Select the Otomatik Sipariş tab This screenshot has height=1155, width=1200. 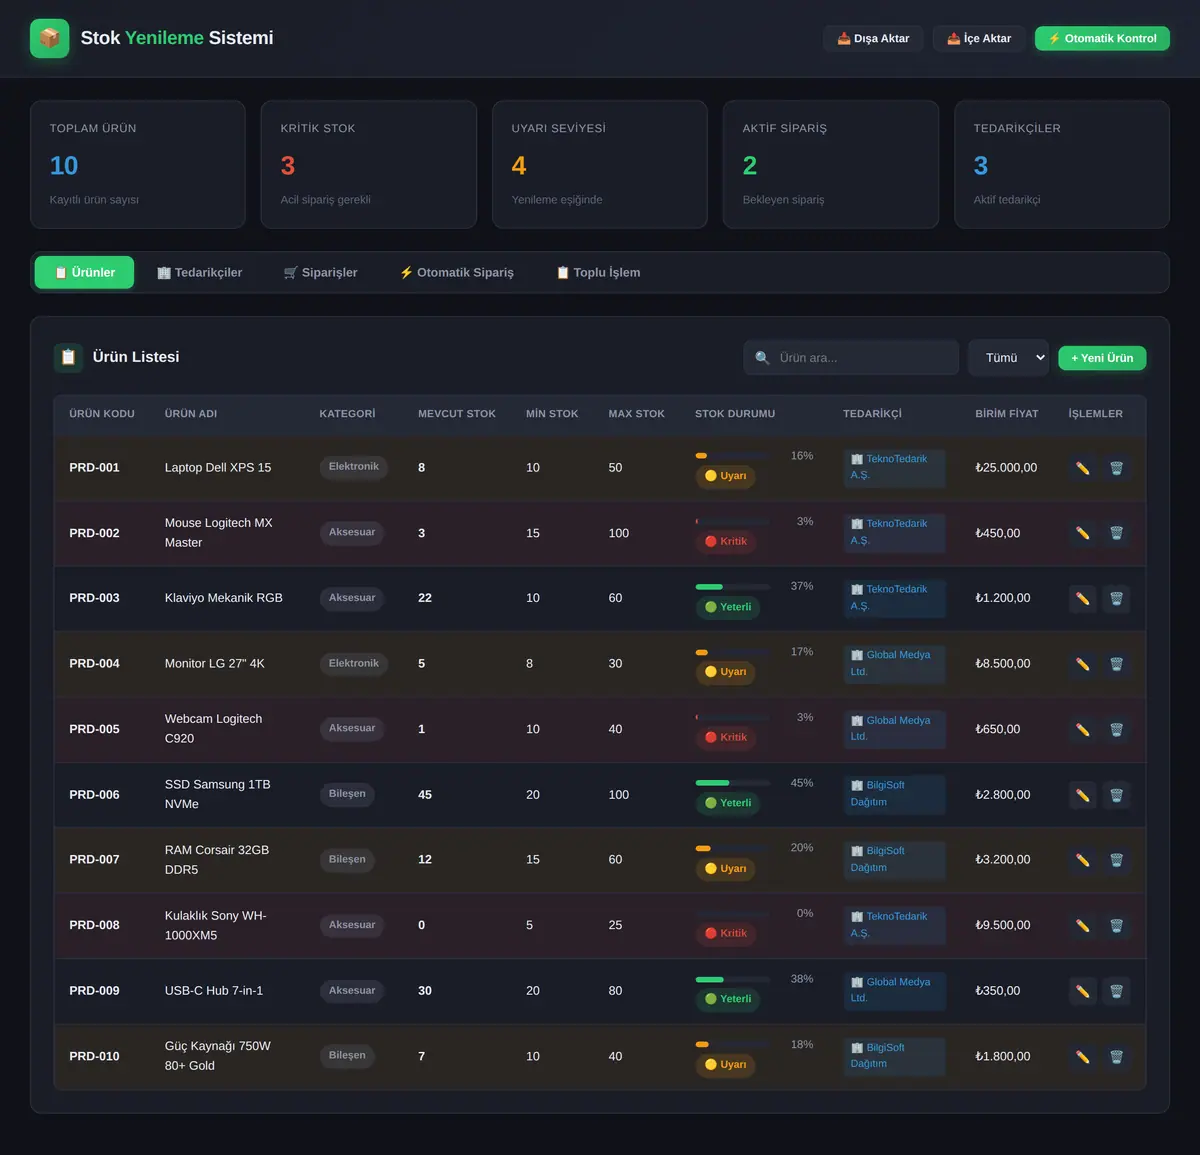tap(457, 272)
